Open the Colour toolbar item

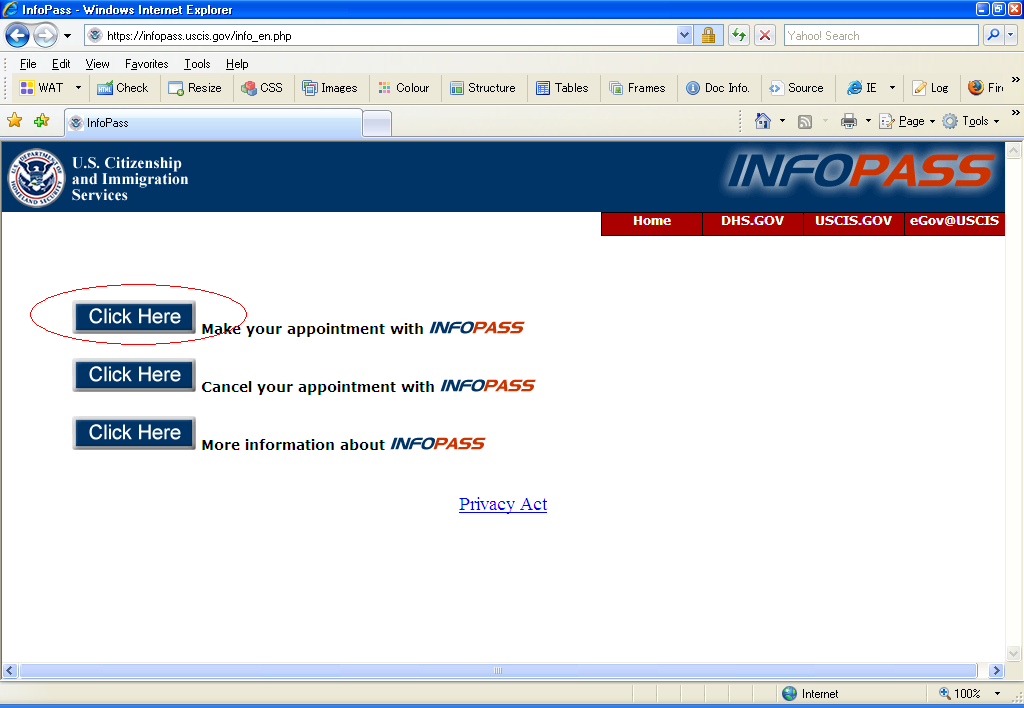coord(404,88)
